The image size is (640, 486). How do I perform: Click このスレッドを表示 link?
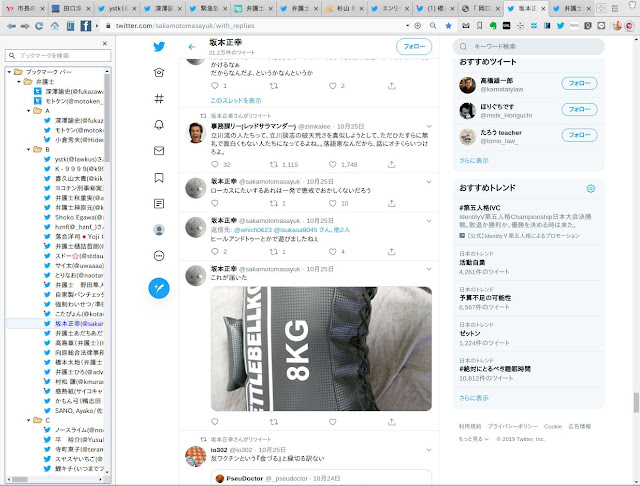tap(236, 100)
